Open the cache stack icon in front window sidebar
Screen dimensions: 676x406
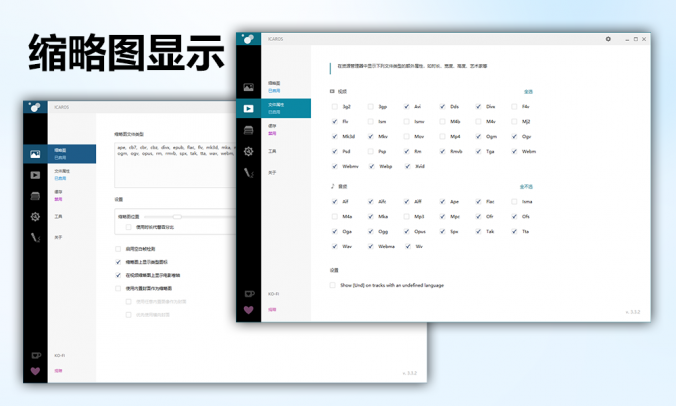(x=248, y=130)
